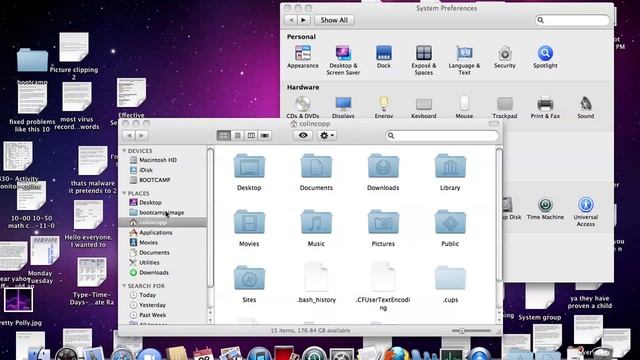Image resolution: width=640 pixels, height=360 pixels.
Task: Open Displays preferences pane
Action: click(x=343, y=107)
